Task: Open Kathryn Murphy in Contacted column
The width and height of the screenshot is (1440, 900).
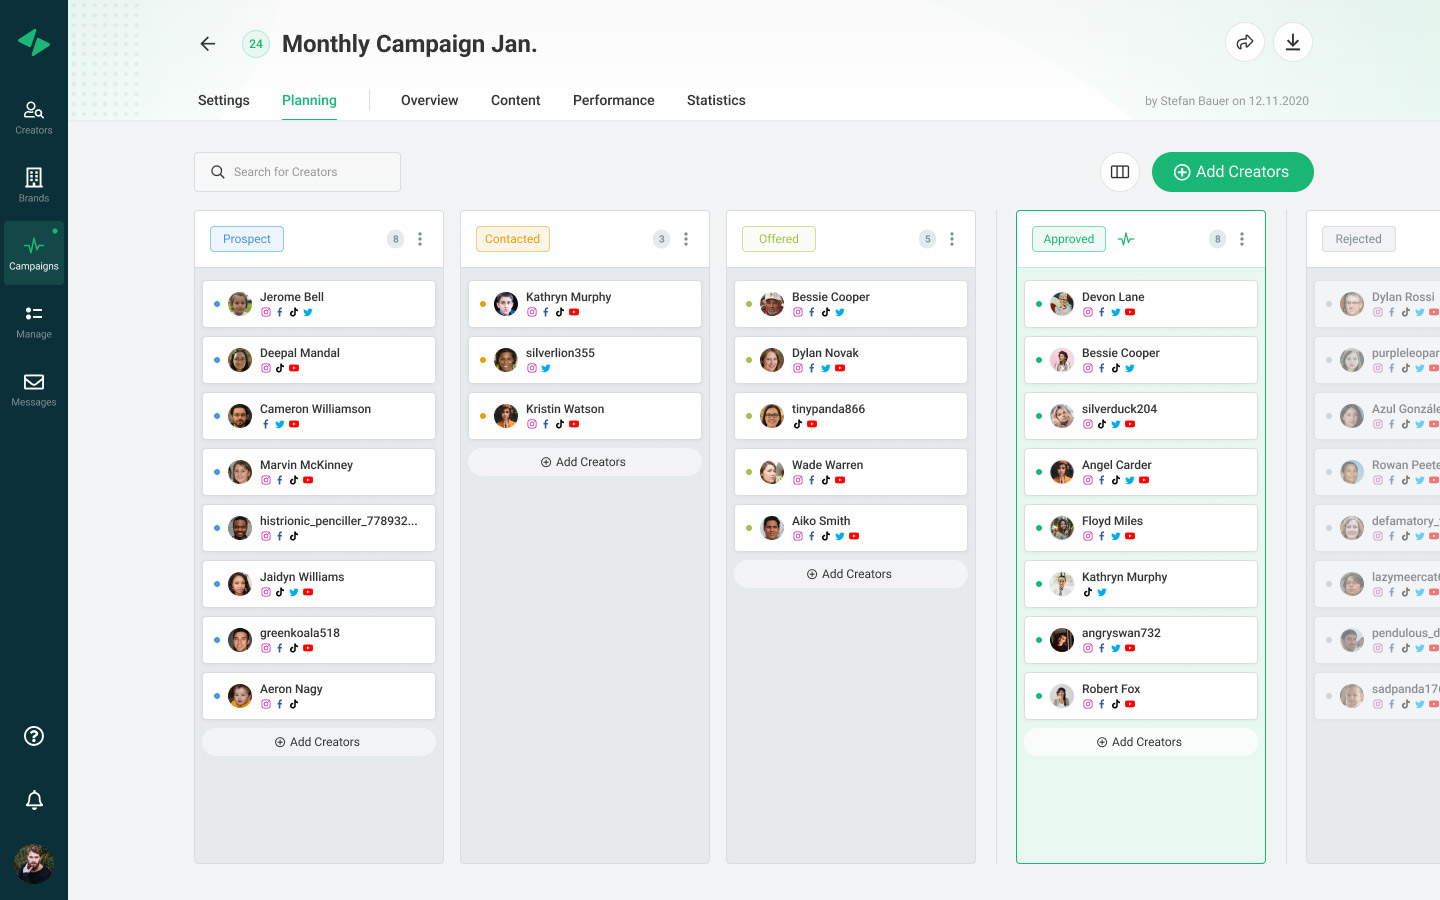Action: tap(585, 304)
